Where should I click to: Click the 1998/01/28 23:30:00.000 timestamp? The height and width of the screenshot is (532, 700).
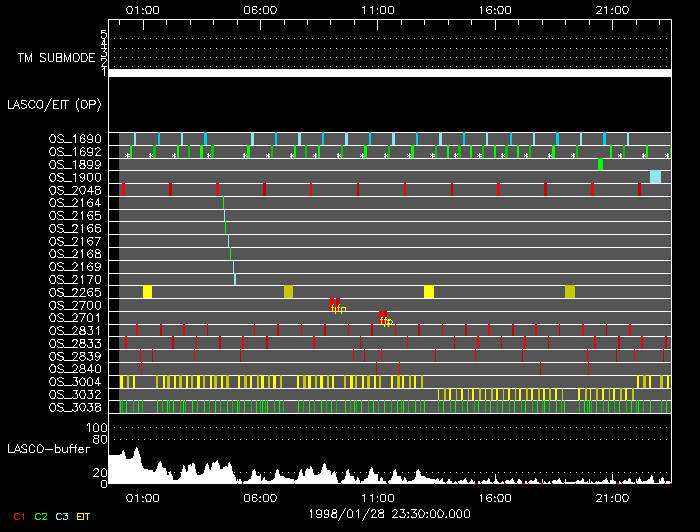(x=381, y=512)
